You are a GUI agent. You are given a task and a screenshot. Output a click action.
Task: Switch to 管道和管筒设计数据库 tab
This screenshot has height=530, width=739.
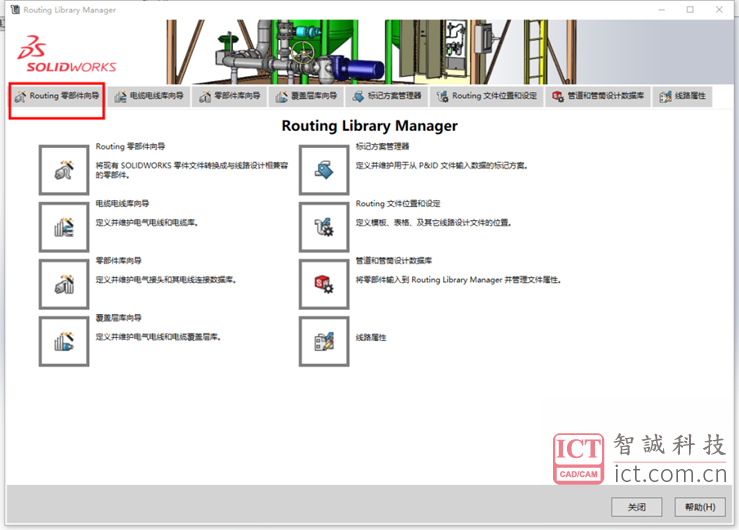click(x=598, y=97)
